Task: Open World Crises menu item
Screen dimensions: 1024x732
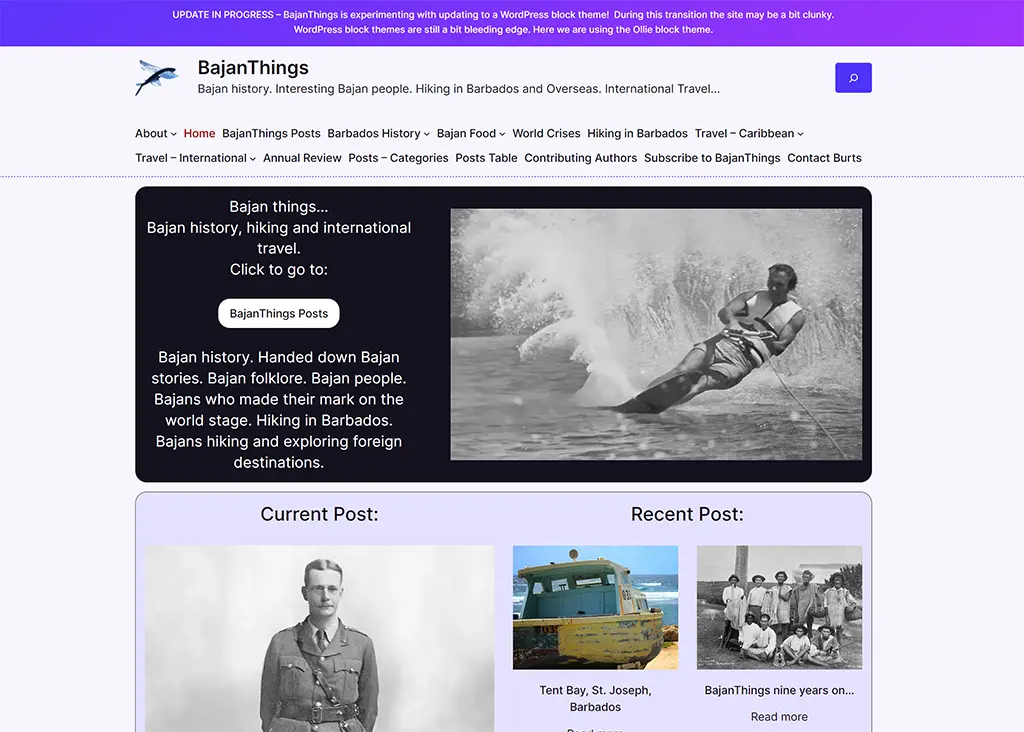Action: [x=546, y=133]
